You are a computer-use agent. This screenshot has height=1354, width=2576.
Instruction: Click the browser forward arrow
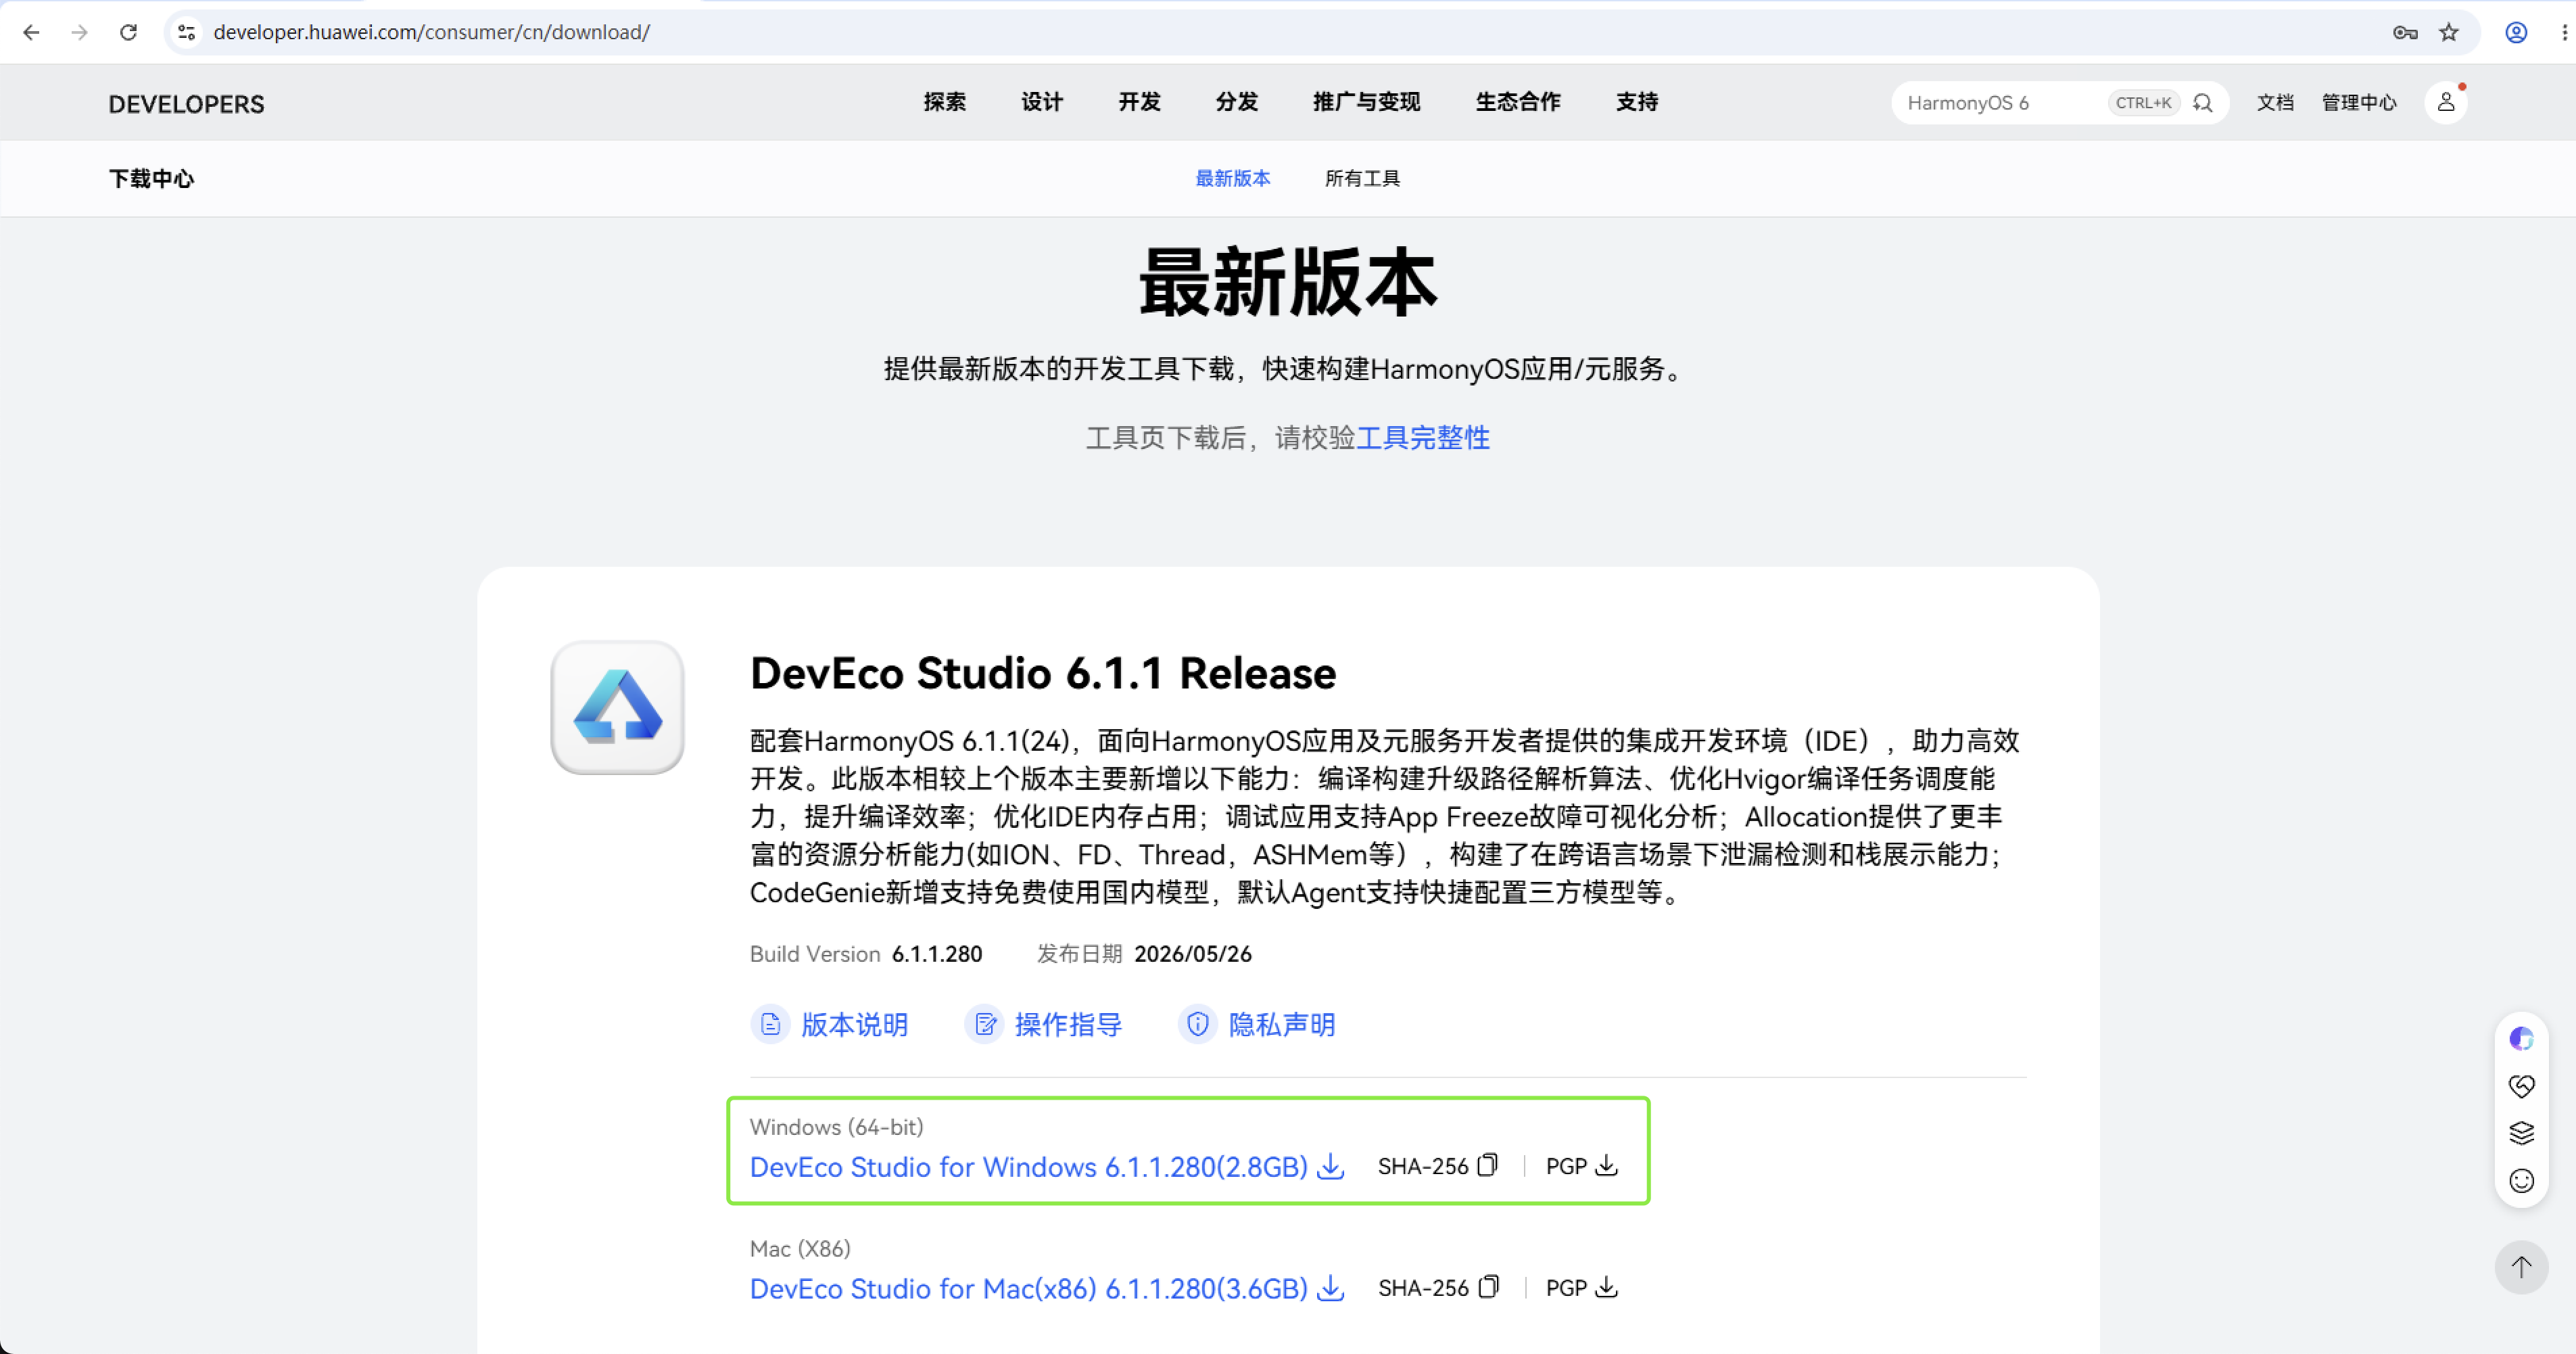79,32
